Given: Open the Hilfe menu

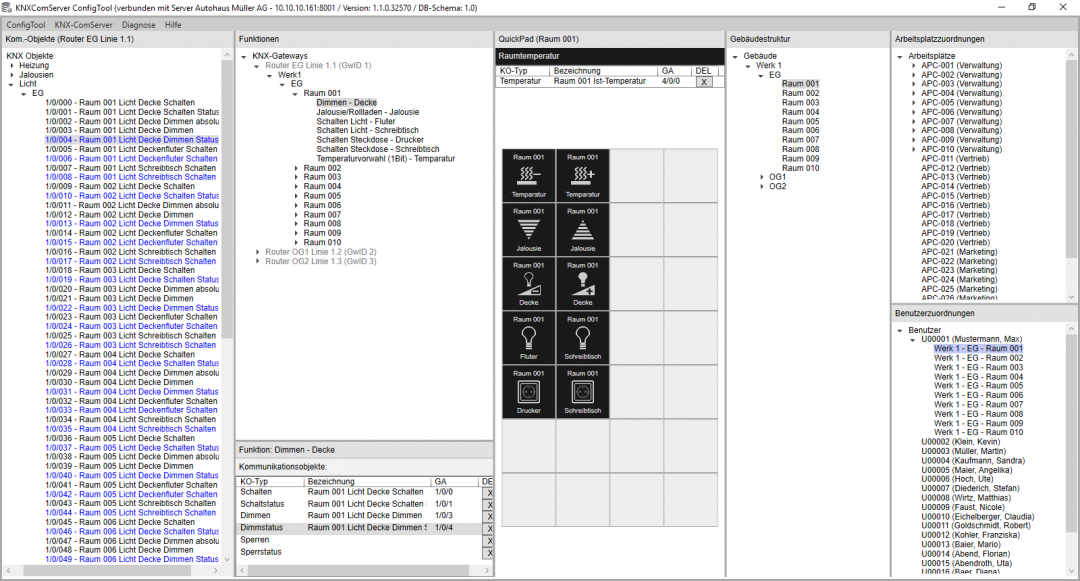Looking at the screenshot, I should tap(173, 23).
